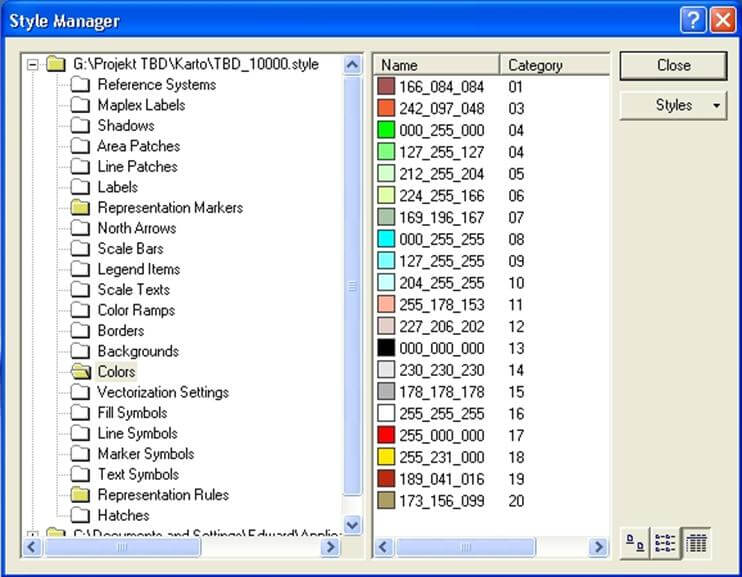Image resolution: width=742 pixels, height=577 pixels.
Task: Click the tree panel scroll down arrow
Action: [x=352, y=524]
